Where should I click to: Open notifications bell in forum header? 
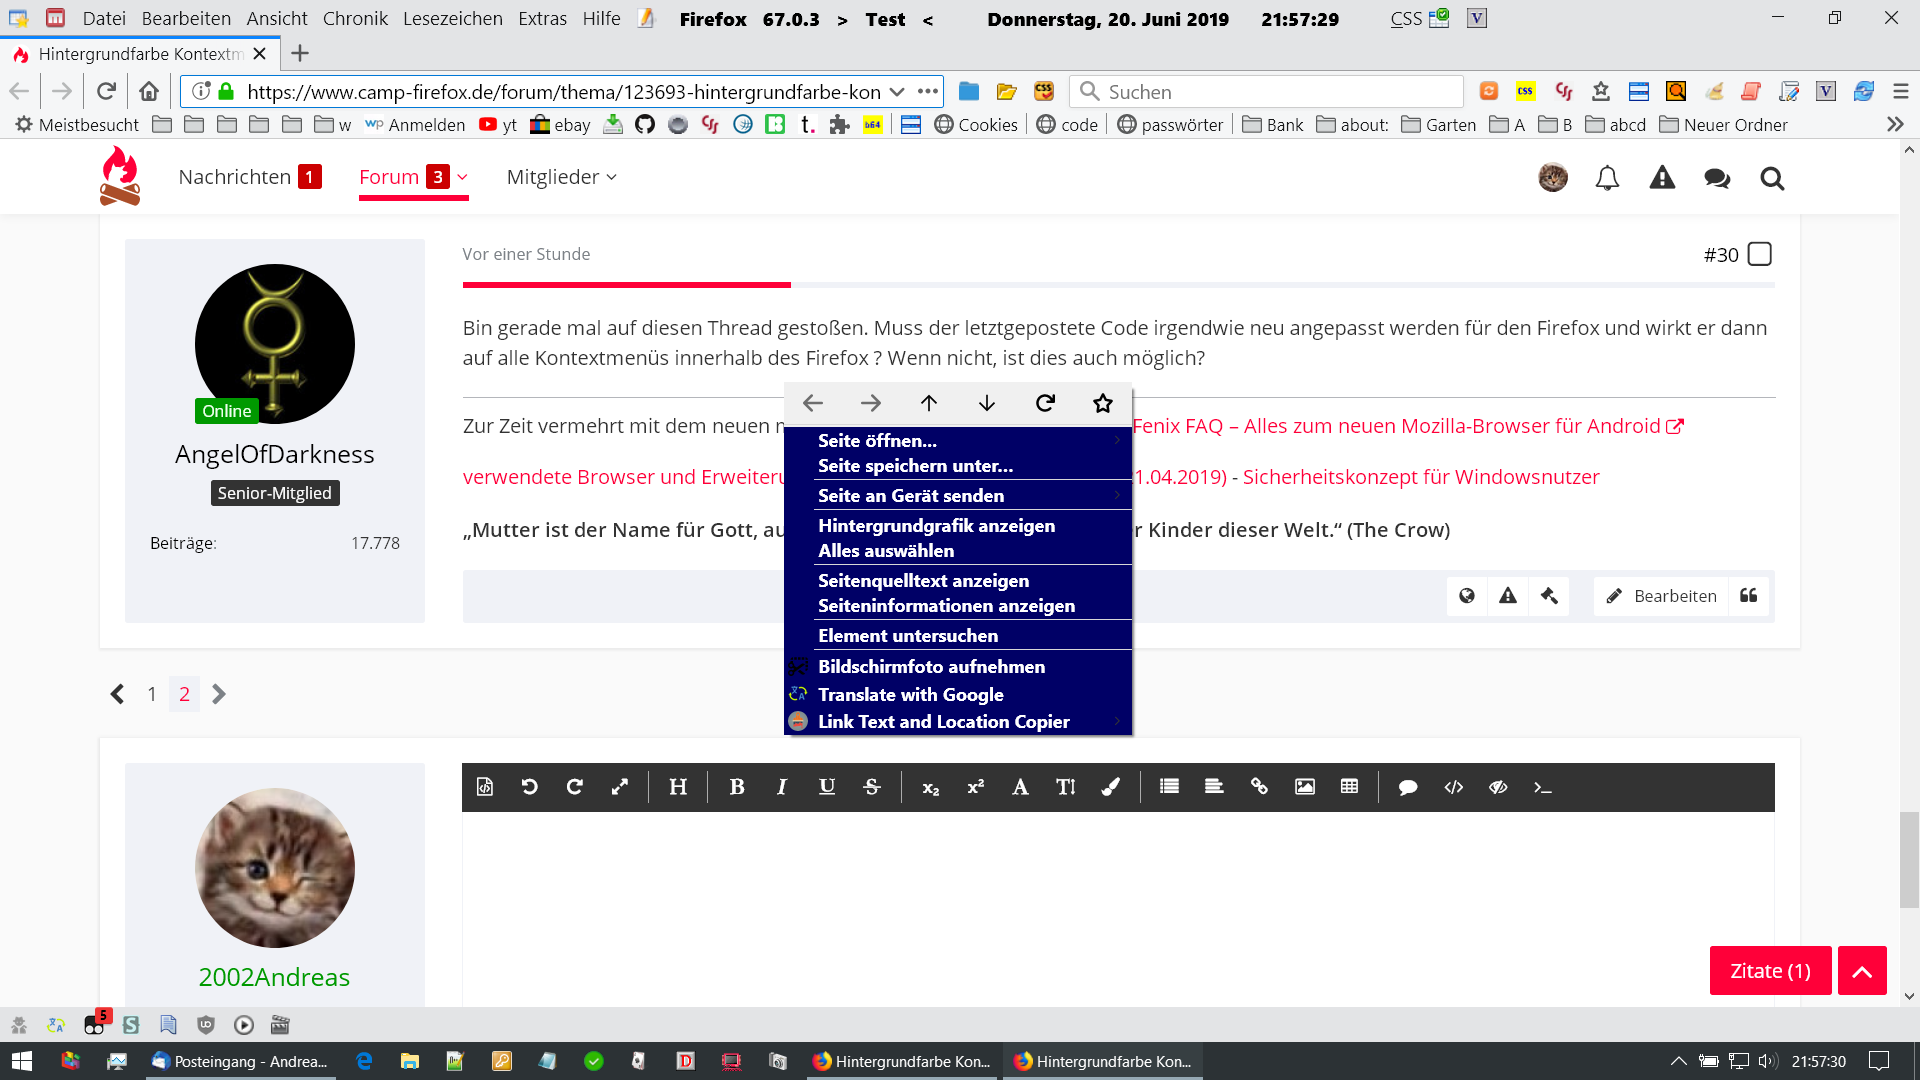click(1607, 178)
